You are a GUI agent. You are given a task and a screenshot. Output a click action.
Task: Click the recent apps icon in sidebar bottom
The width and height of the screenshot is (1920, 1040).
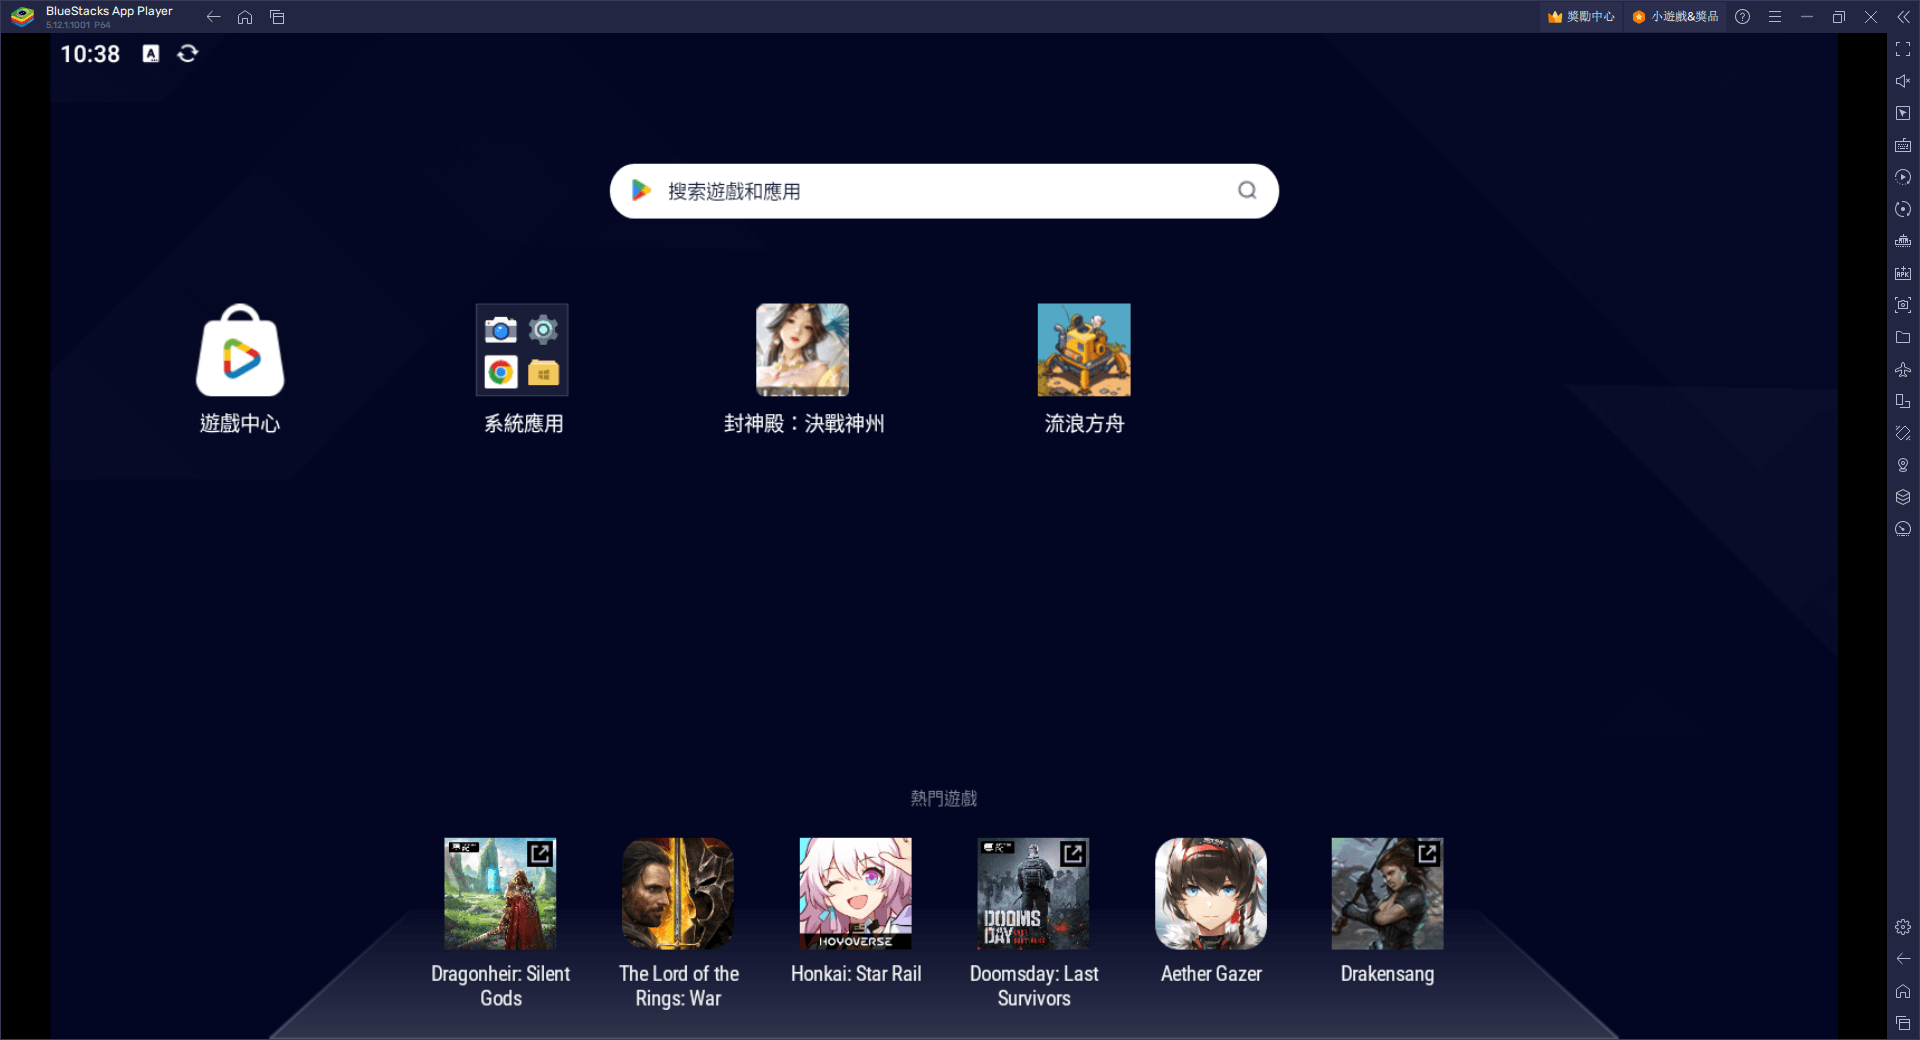pyautogui.click(x=1903, y=1023)
